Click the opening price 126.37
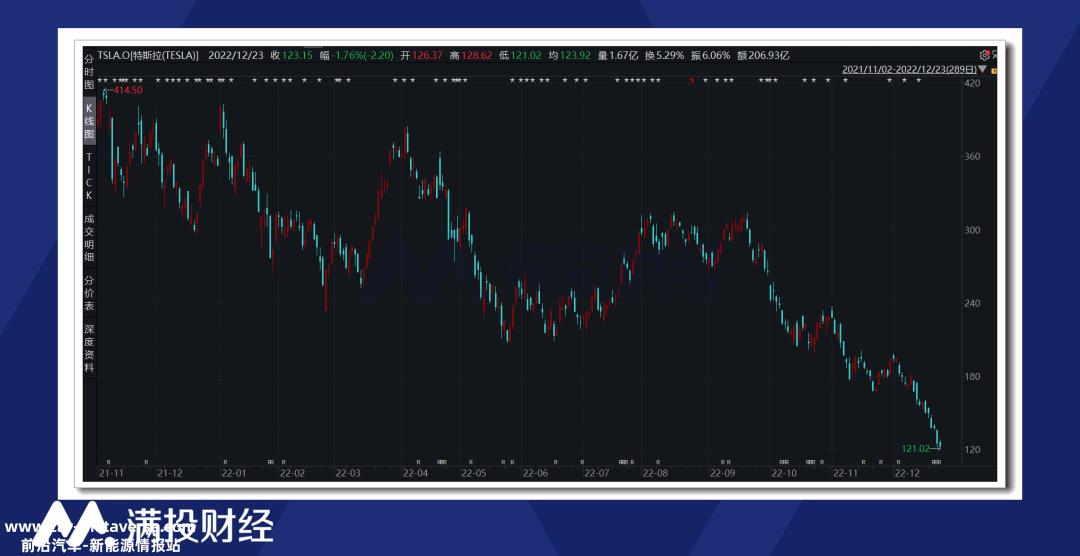Viewport: 1080px width, 556px height. click(427, 55)
